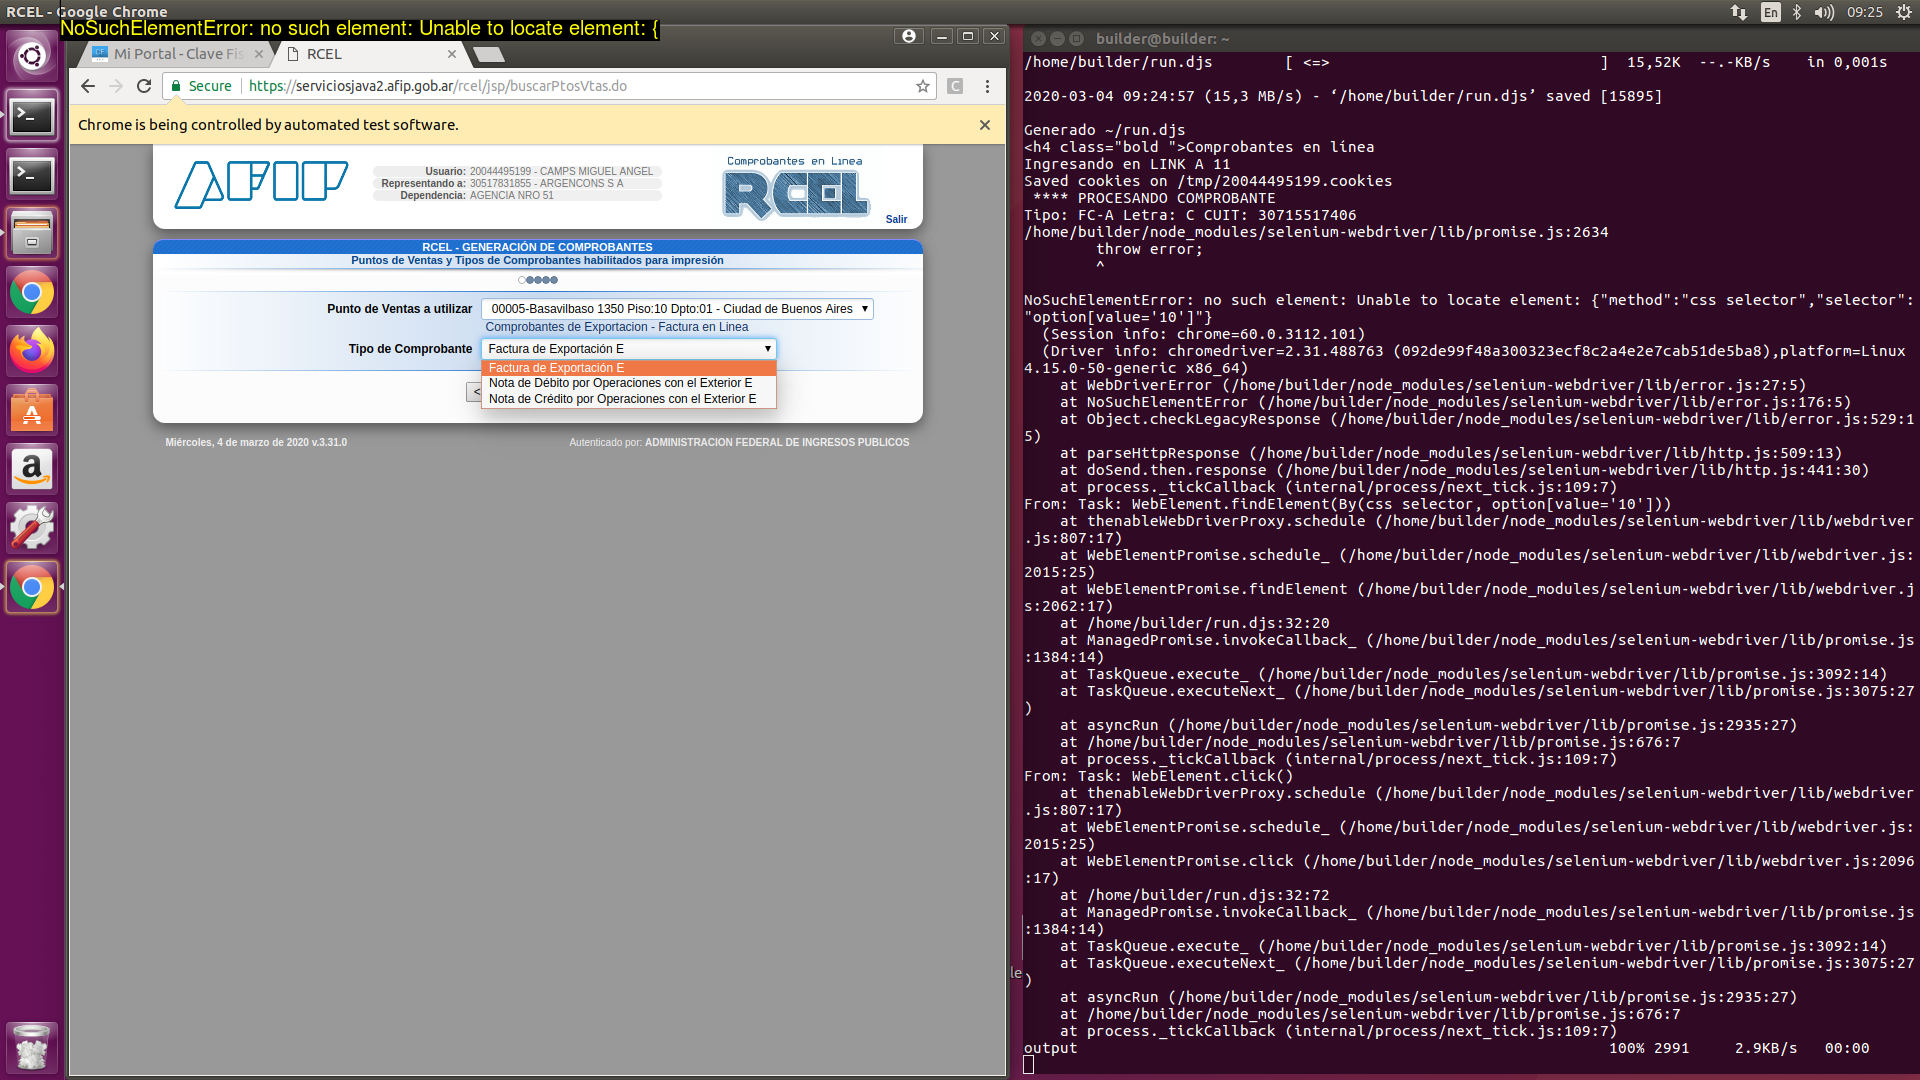Open the Trash in the launcher
This screenshot has height=1080, width=1920.
coord(32,1047)
